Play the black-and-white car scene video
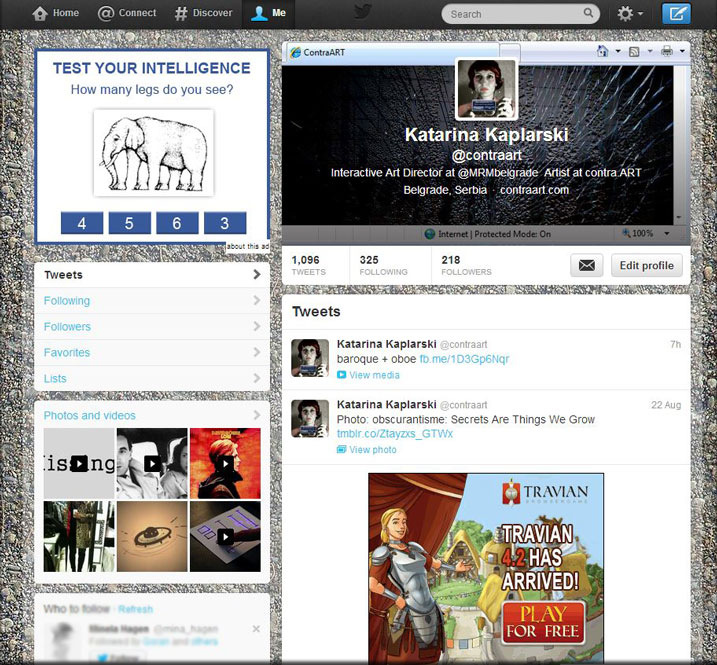Viewport: 717px width, 665px height. pyautogui.click(x=152, y=463)
